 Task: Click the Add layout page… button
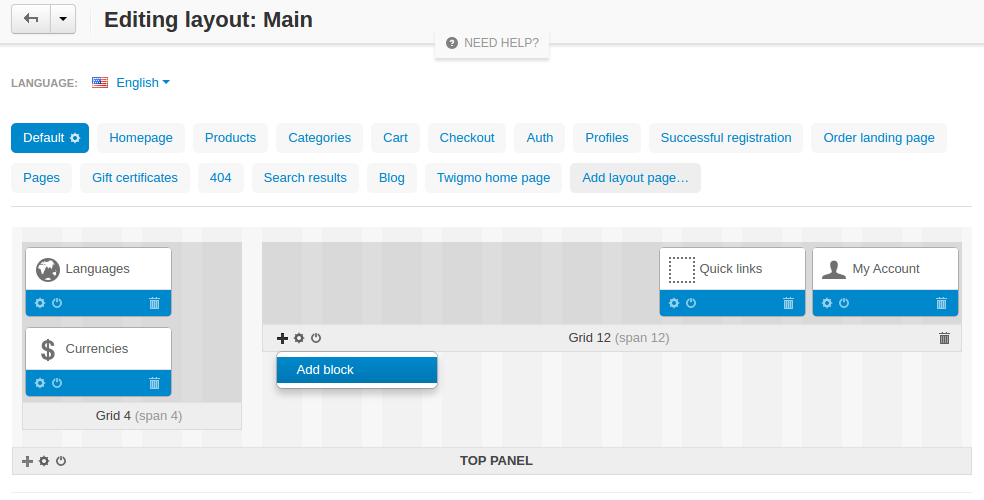click(635, 178)
